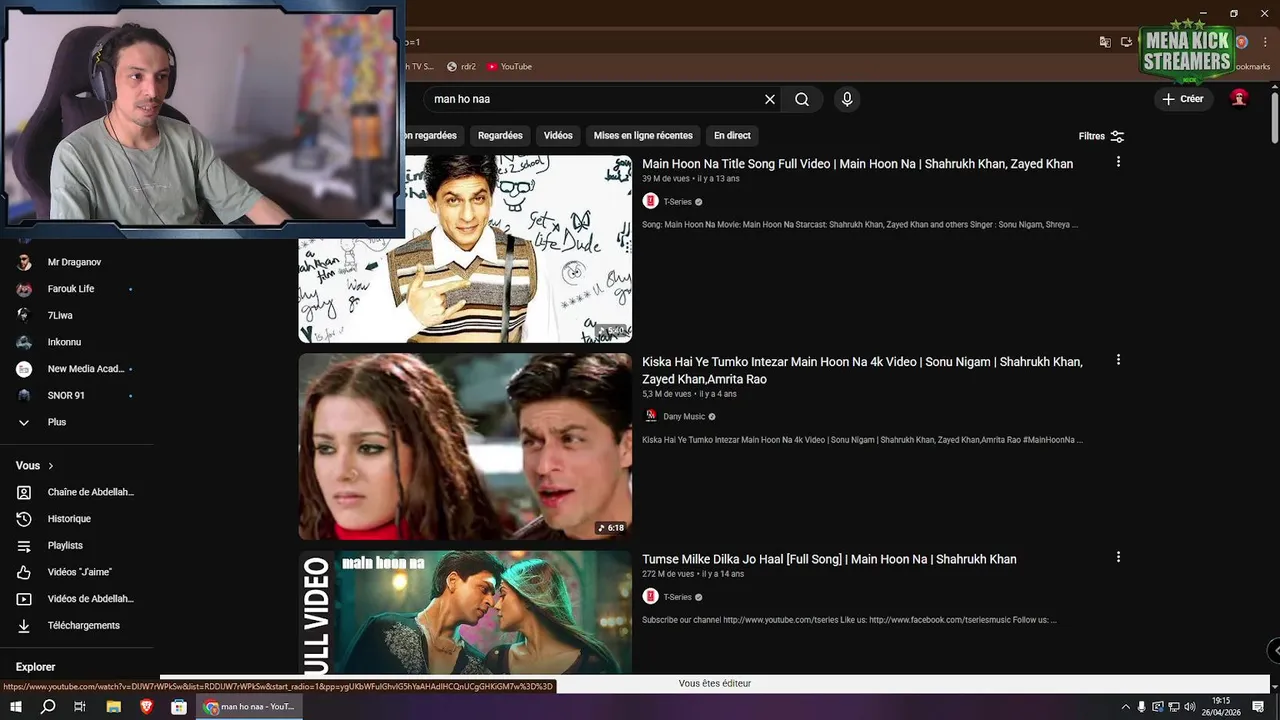The width and height of the screenshot is (1280, 720).
Task: Select Mises en ligne récentes chip
Action: click(x=643, y=135)
